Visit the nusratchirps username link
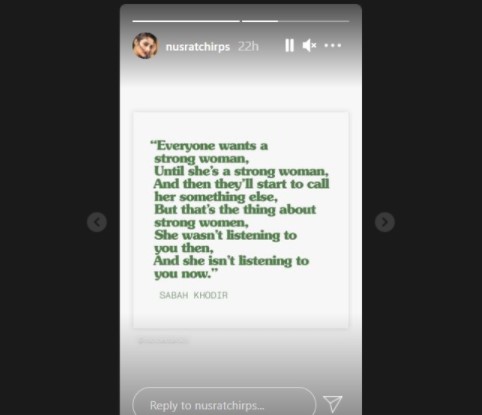 198,47
